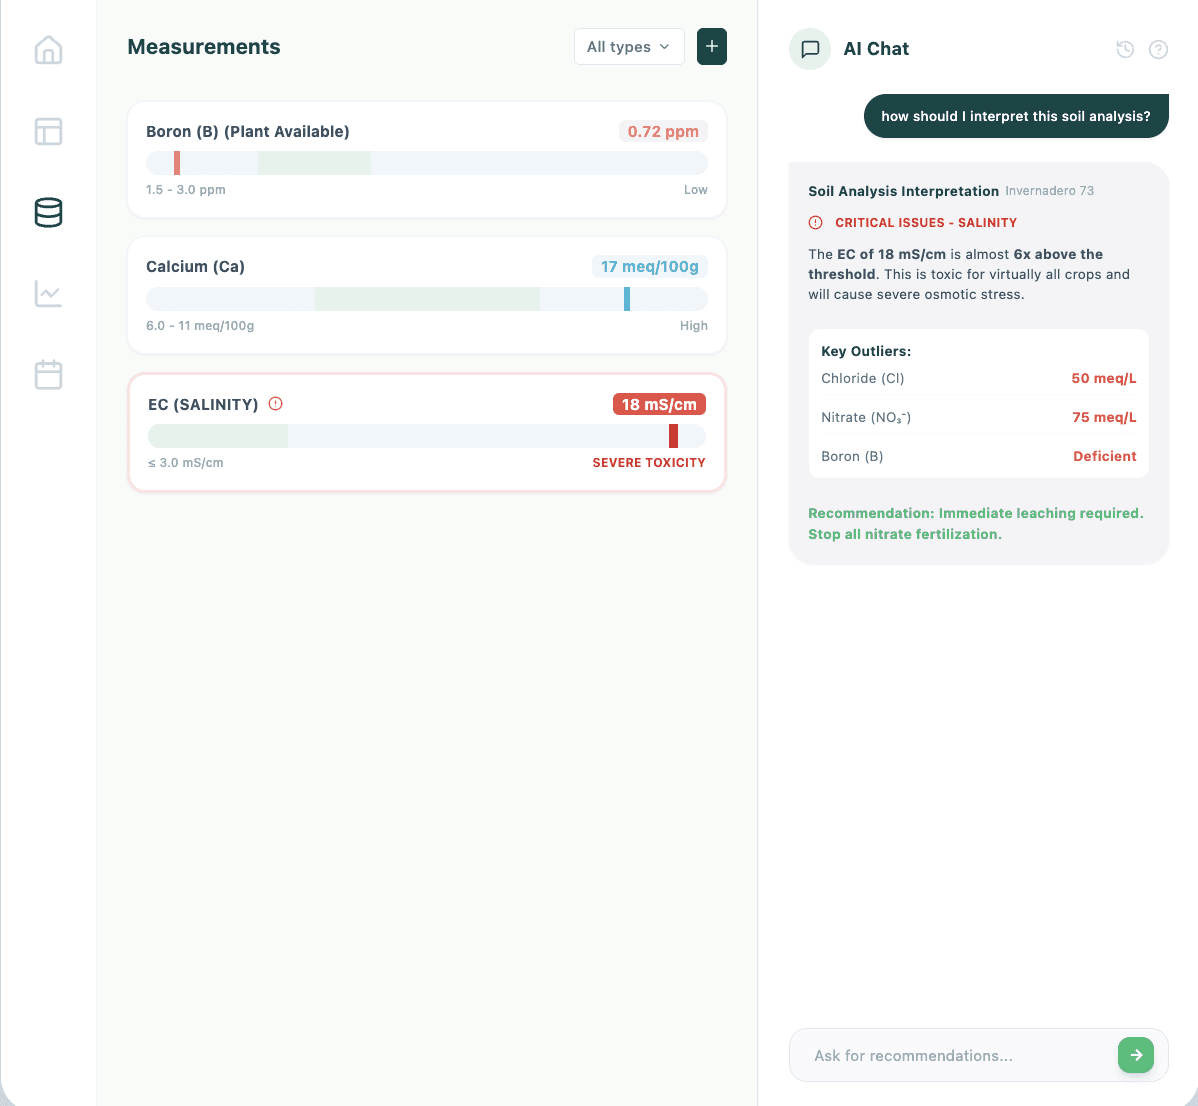Select the Invernadero 73 label in chat
Image resolution: width=1198 pixels, height=1106 pixels.
pyautogui.click(x=1050, y=190)
